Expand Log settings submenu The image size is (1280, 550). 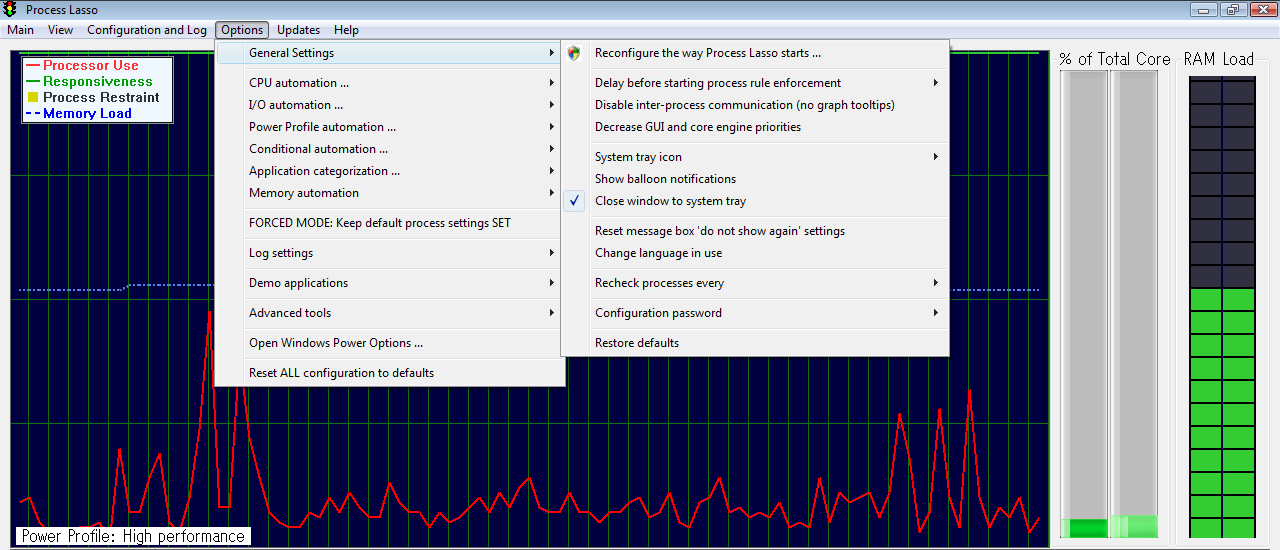390,253
